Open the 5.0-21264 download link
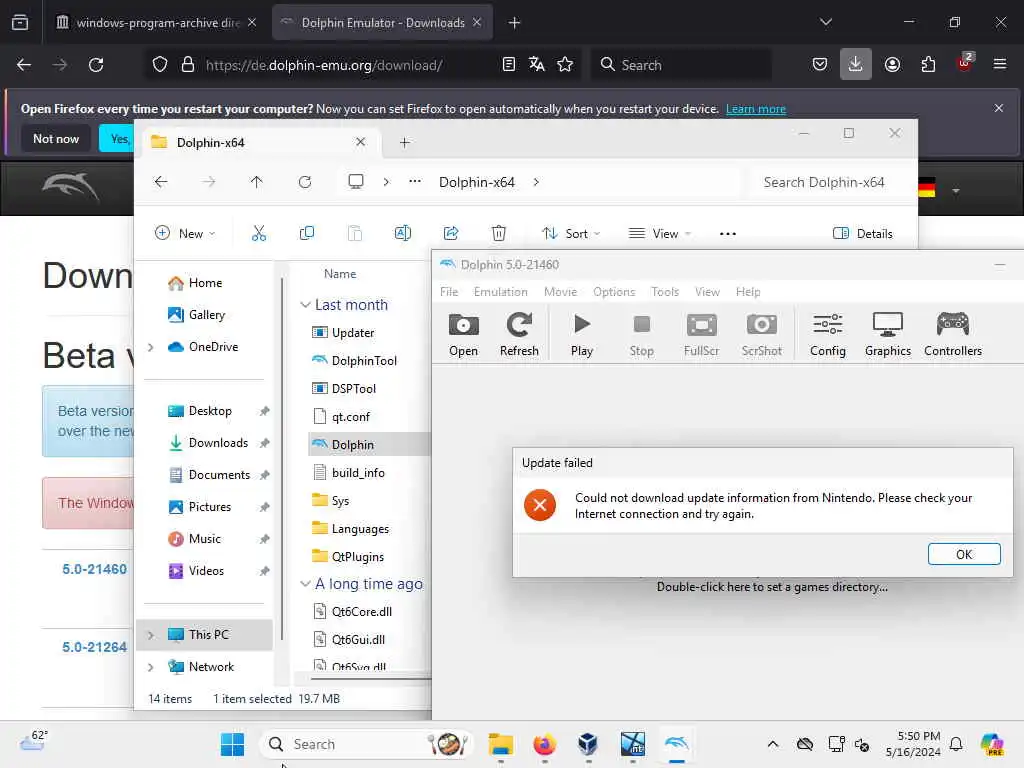The width and height of the screenshot is (1024, 768). point(94,647)
